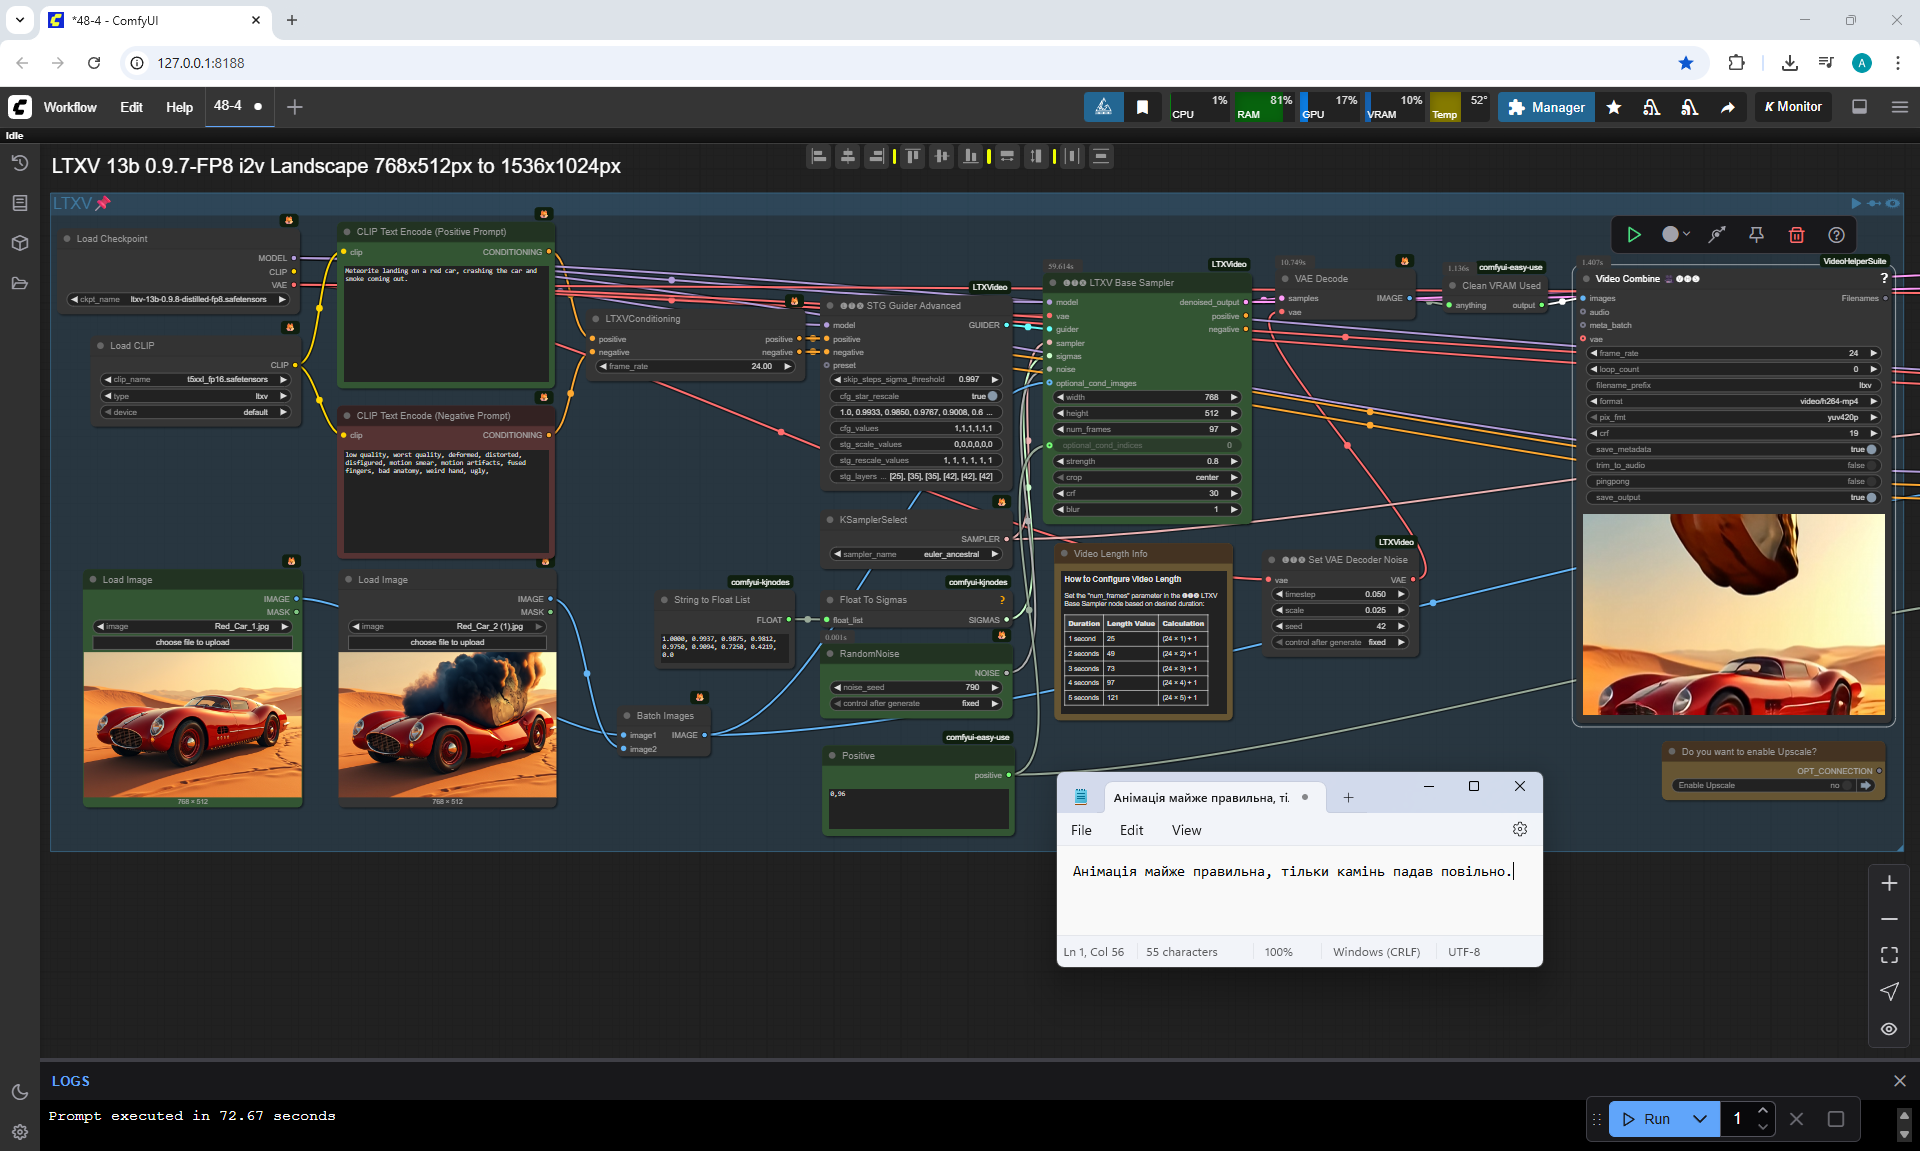The image size is (1920, 1151).
Task: Open ComfyUI Manager
Action: coord(1546,107)
